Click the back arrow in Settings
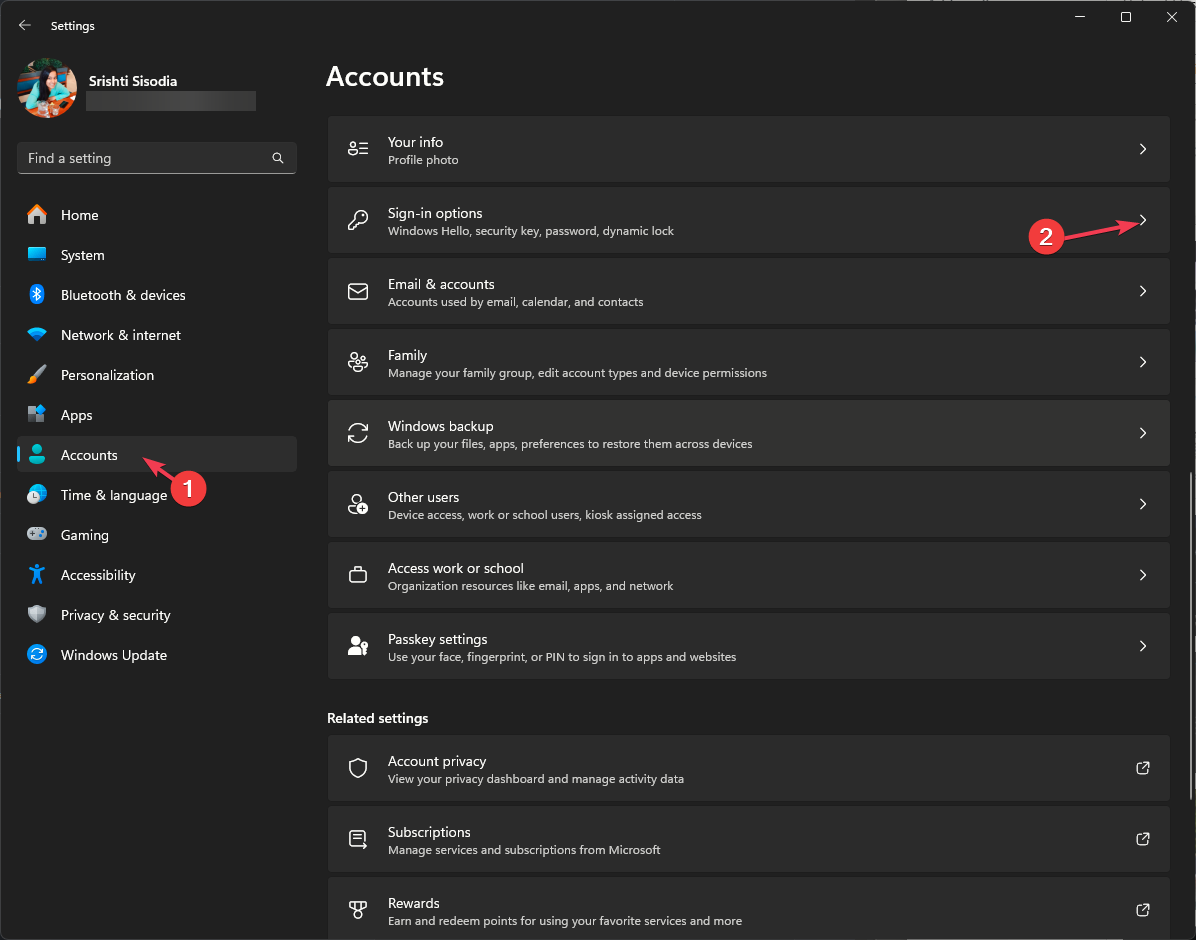Screen dimensions: 1196x940 coord(24,25)
